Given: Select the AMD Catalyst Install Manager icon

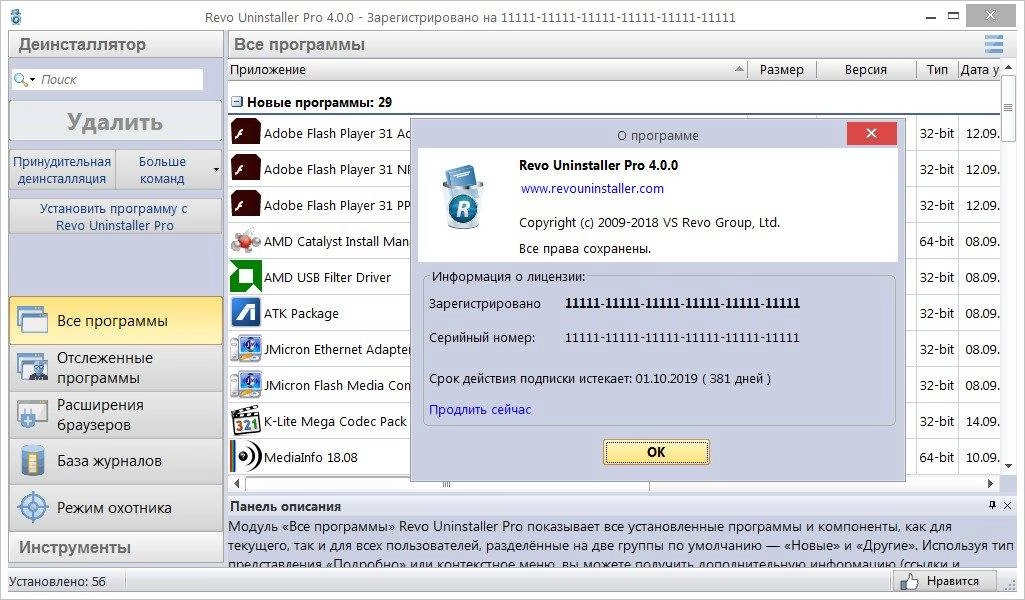Looking at the screenshot, I should pos(246,241).
